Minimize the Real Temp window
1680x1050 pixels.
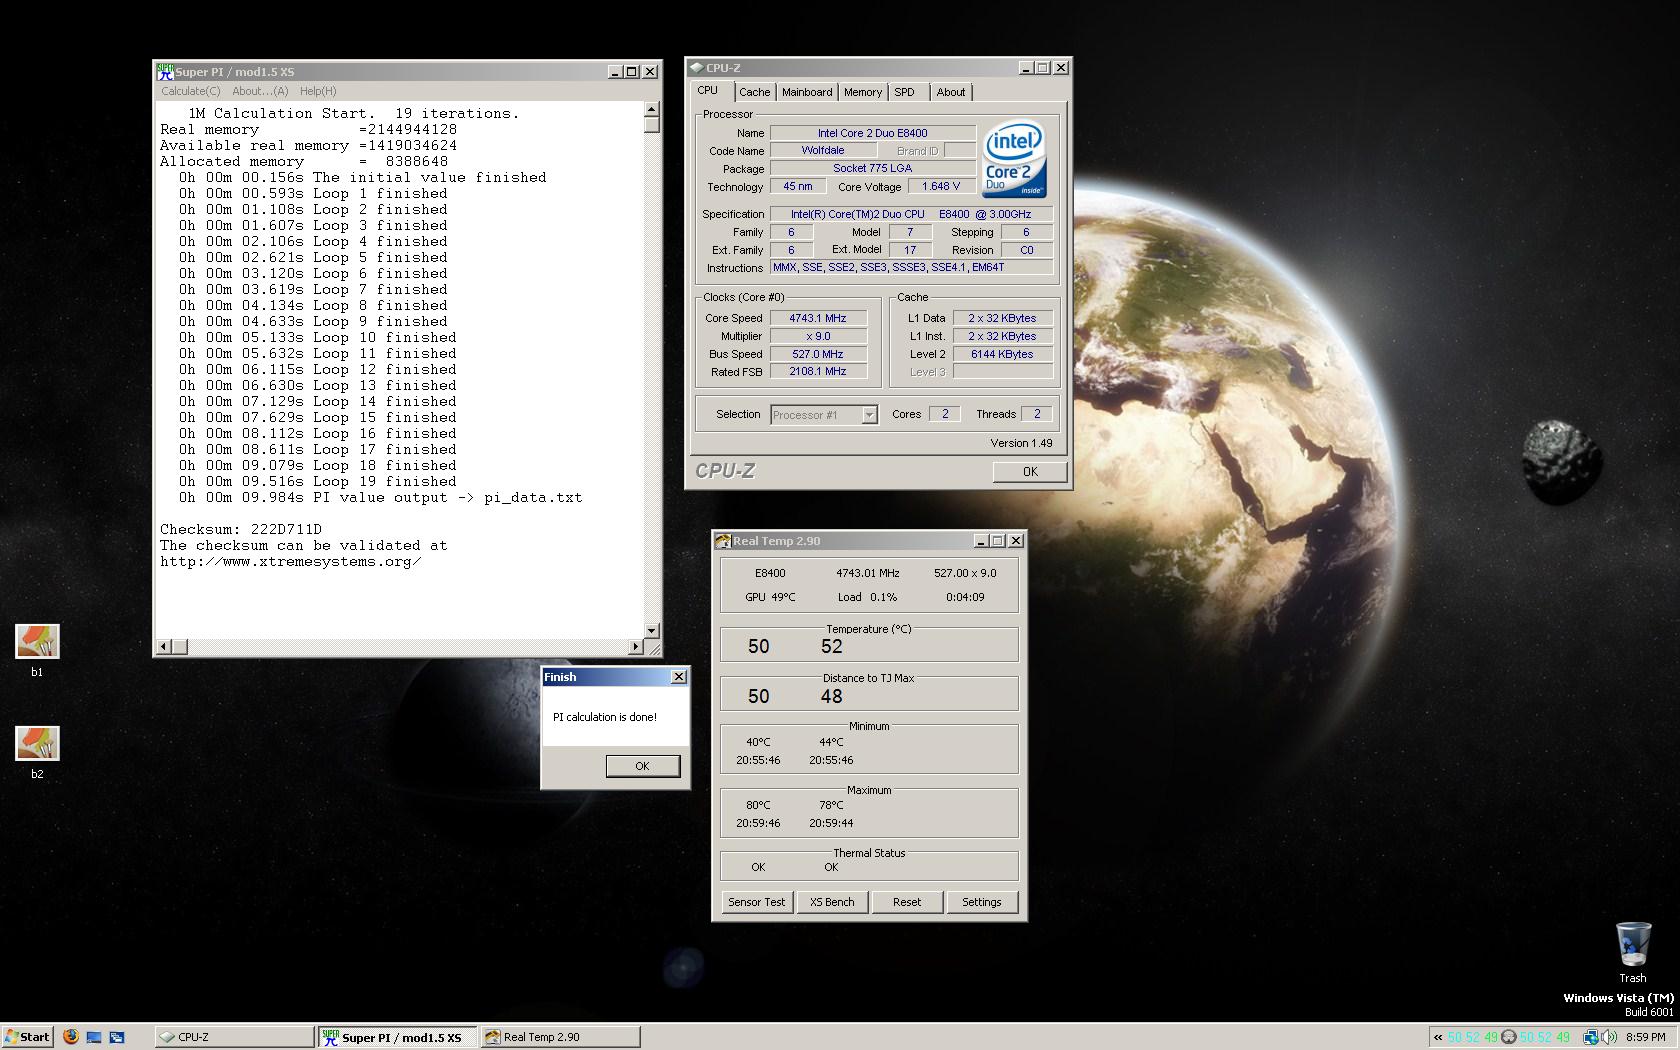pyautogui.click(x=980, y=541)
